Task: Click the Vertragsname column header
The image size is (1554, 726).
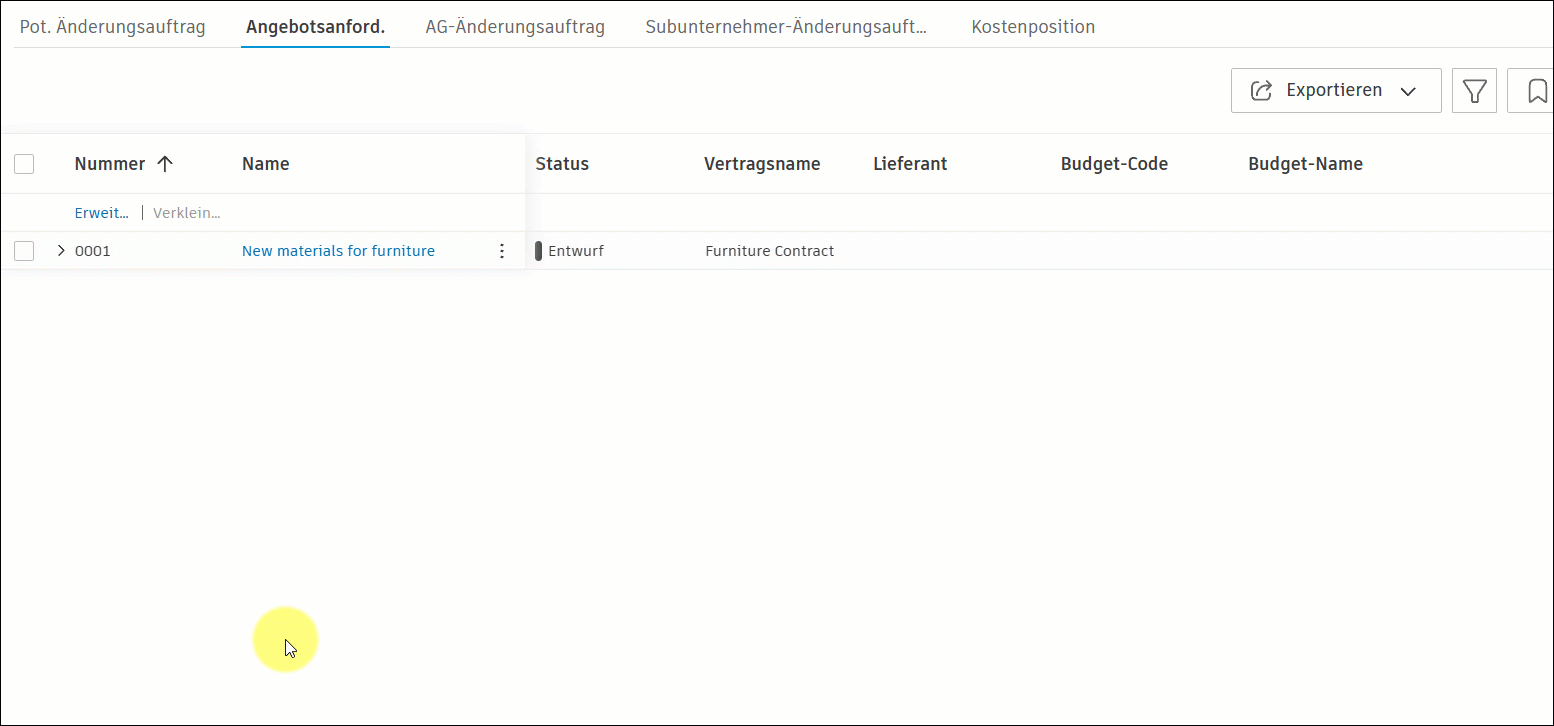Action: [x=762, y=163]
